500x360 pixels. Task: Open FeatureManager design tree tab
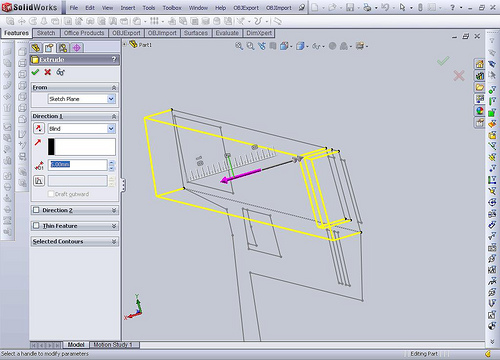click(x=36, y=48)
